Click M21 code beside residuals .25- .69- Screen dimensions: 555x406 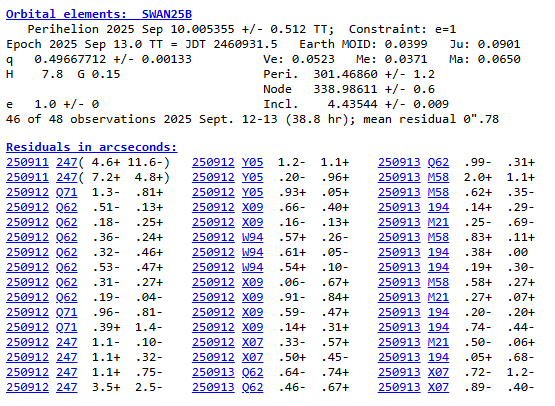[438, 222]
